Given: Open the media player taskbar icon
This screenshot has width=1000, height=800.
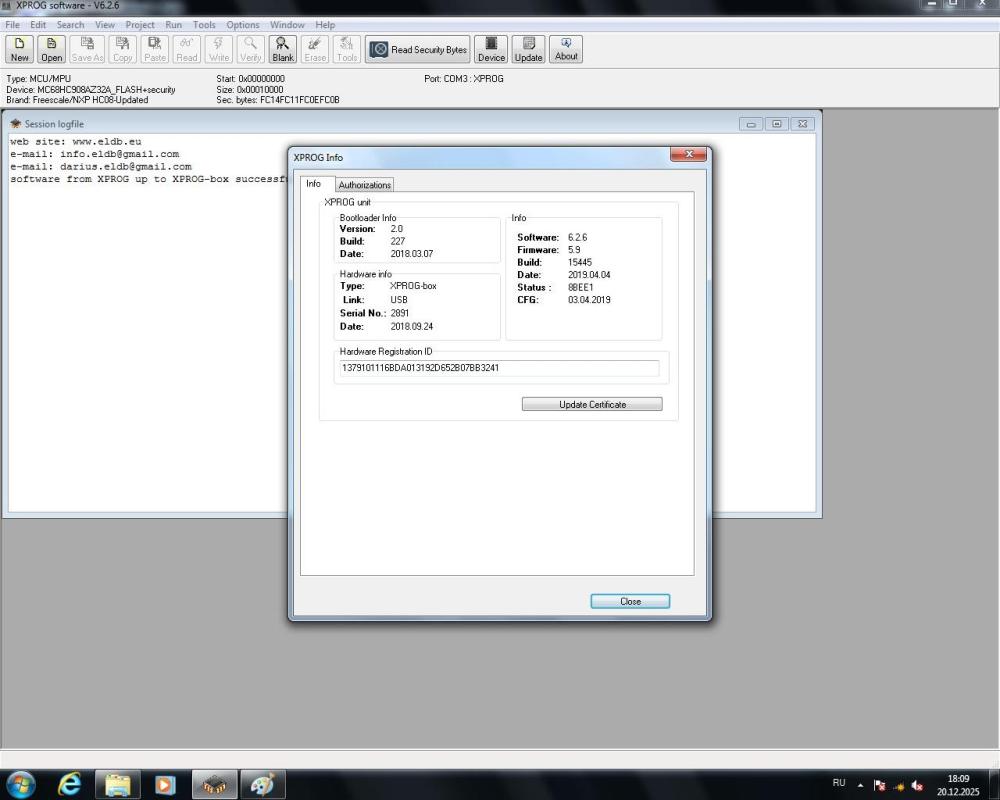Looking at the screenshot, I should click(x=165, y=784).
